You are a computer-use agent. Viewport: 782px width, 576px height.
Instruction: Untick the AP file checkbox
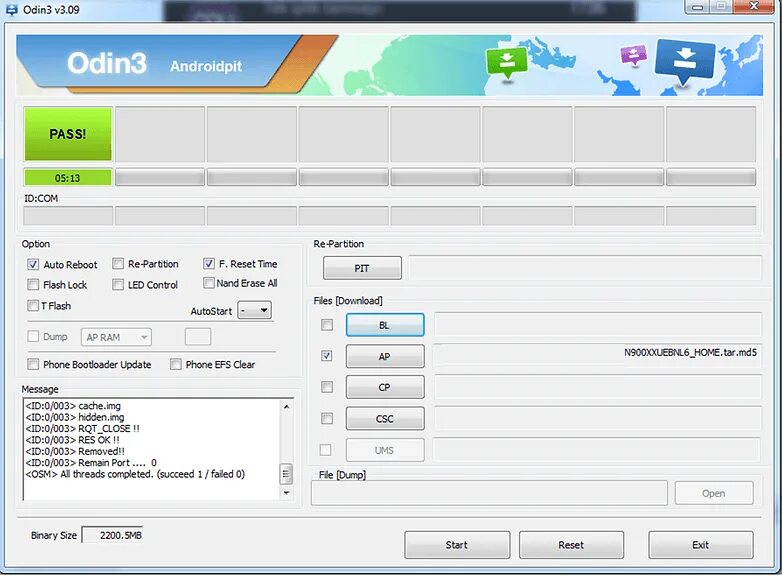tap(327, 356)
